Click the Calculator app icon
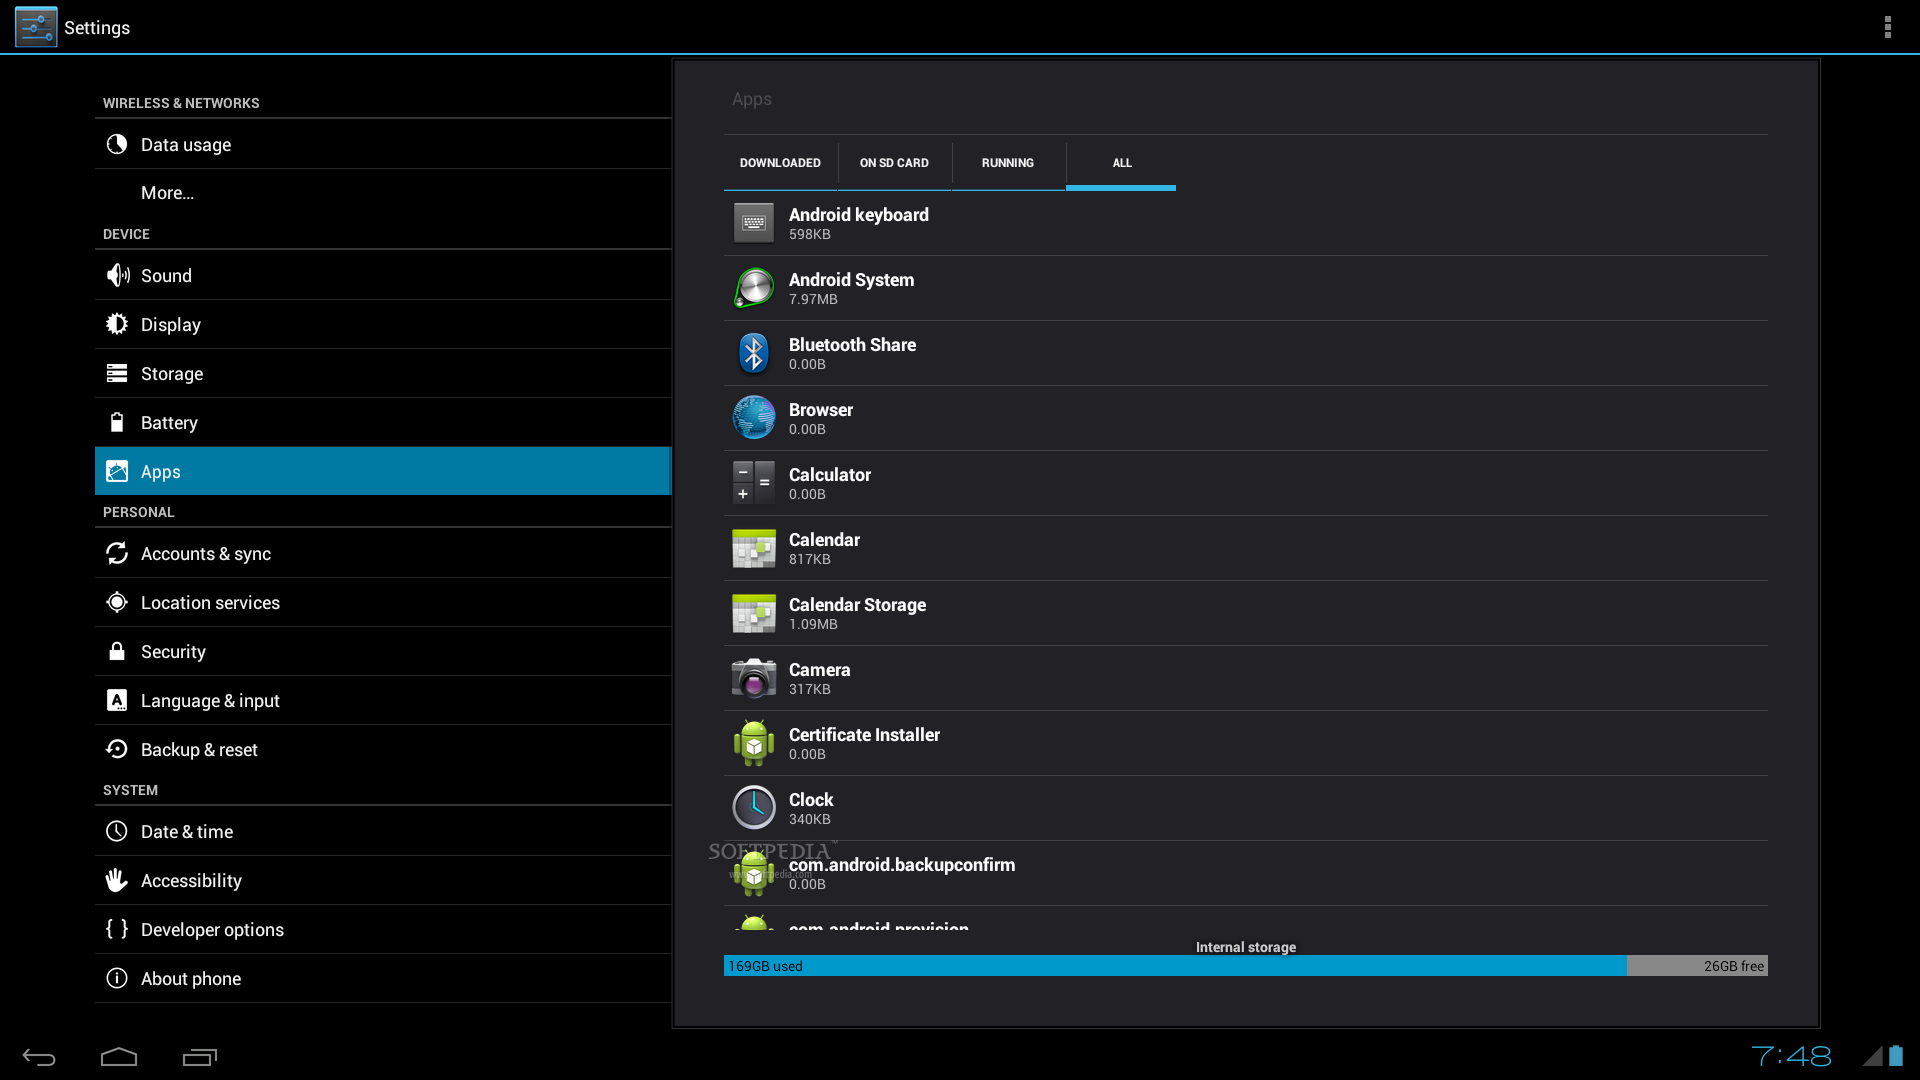Screen dimensions: 1920x1080 (x=754, y=483)
